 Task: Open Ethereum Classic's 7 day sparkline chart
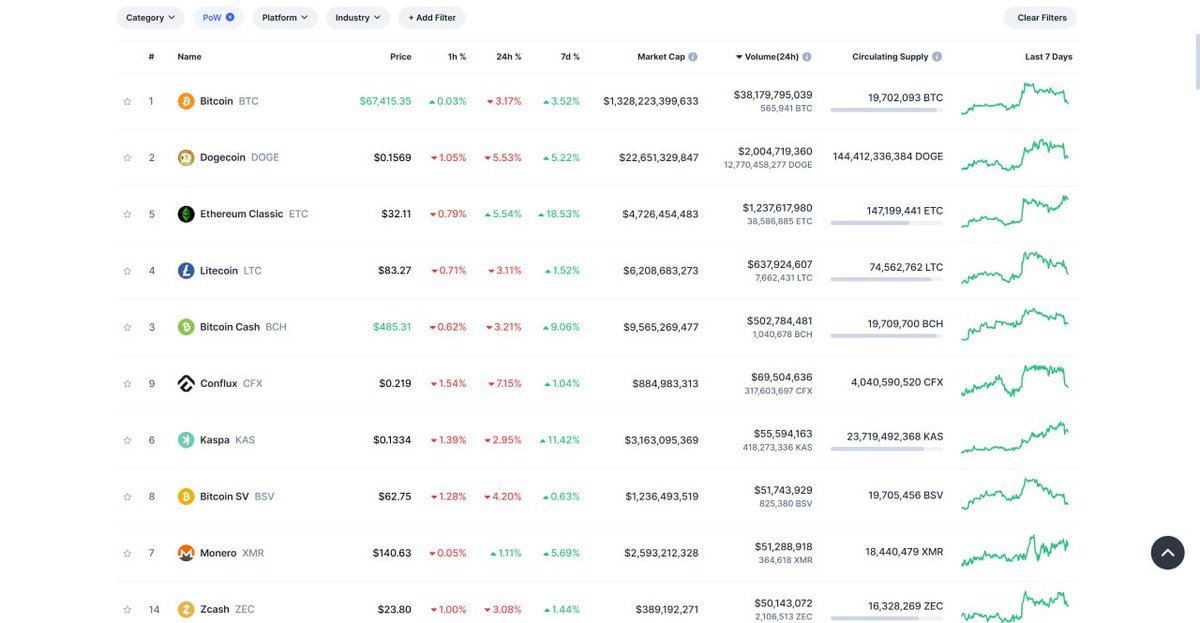click(x=1014, y=213)
